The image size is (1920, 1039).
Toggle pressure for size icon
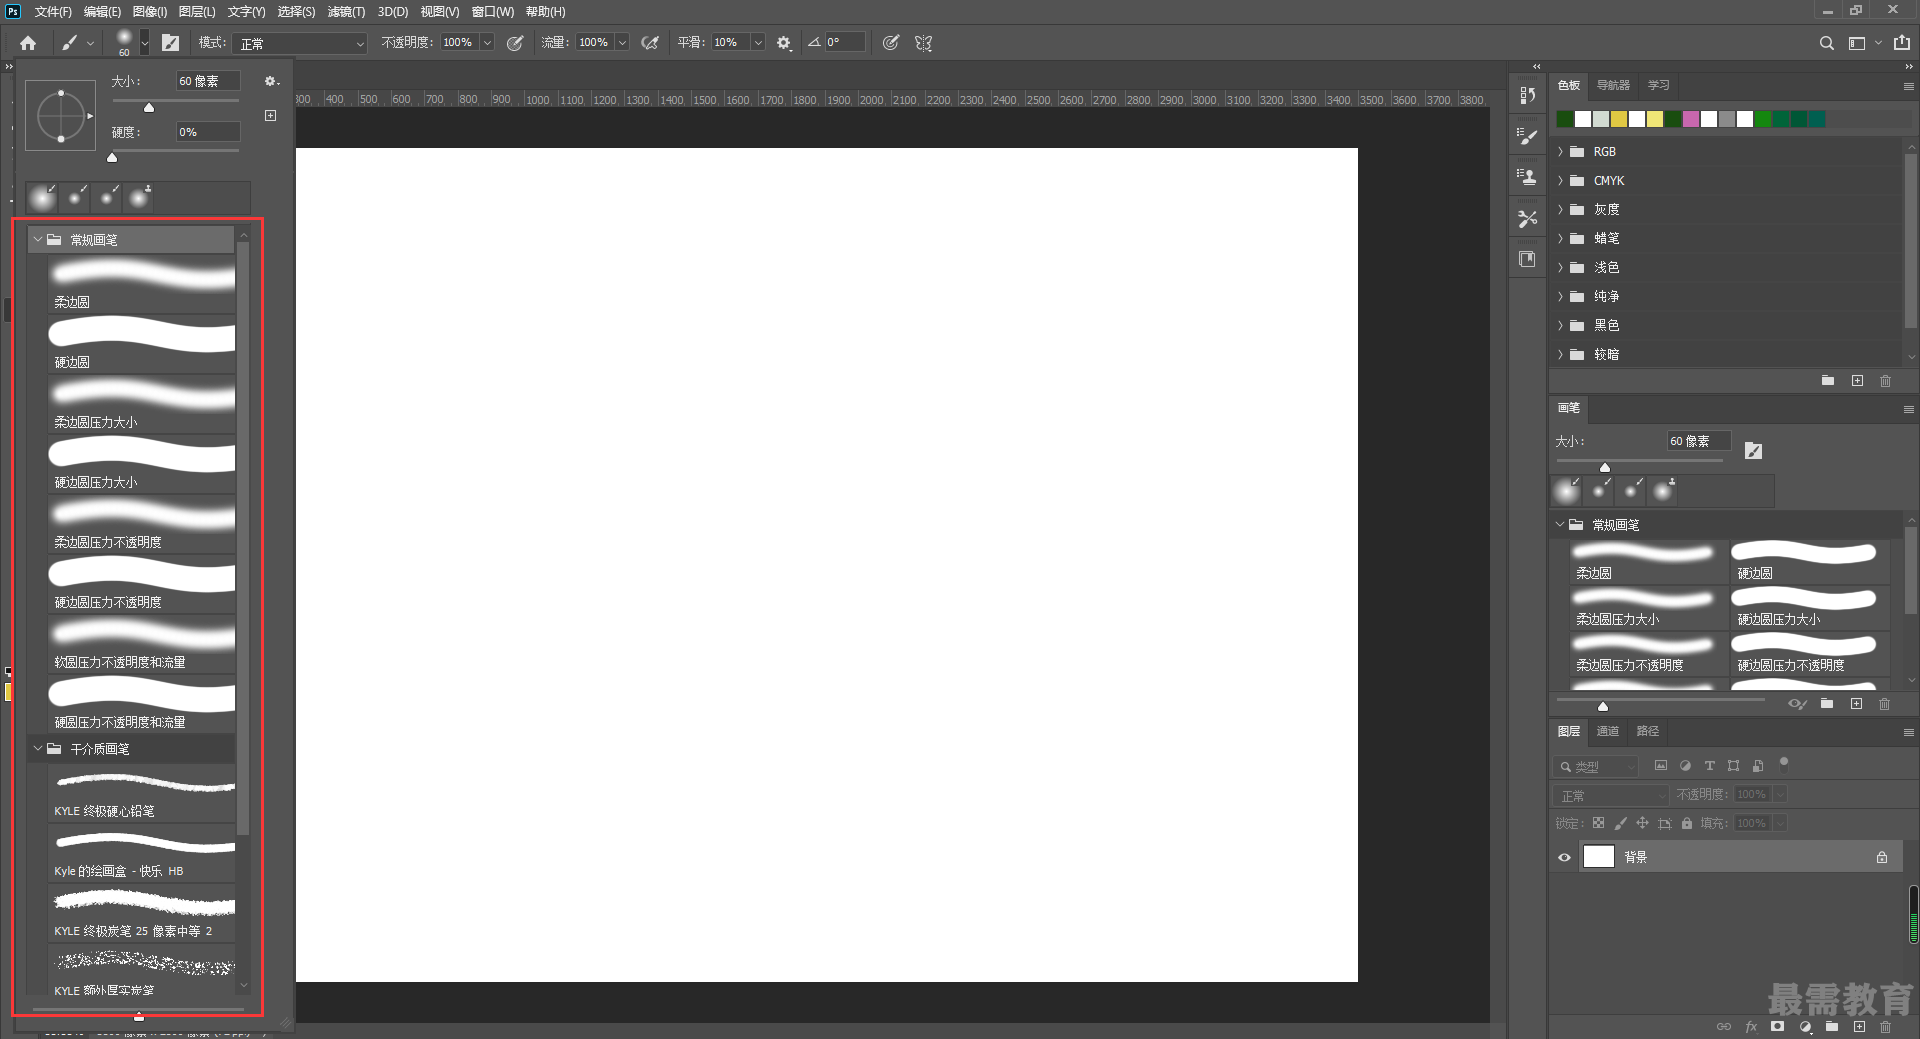[x=891, y=43]
